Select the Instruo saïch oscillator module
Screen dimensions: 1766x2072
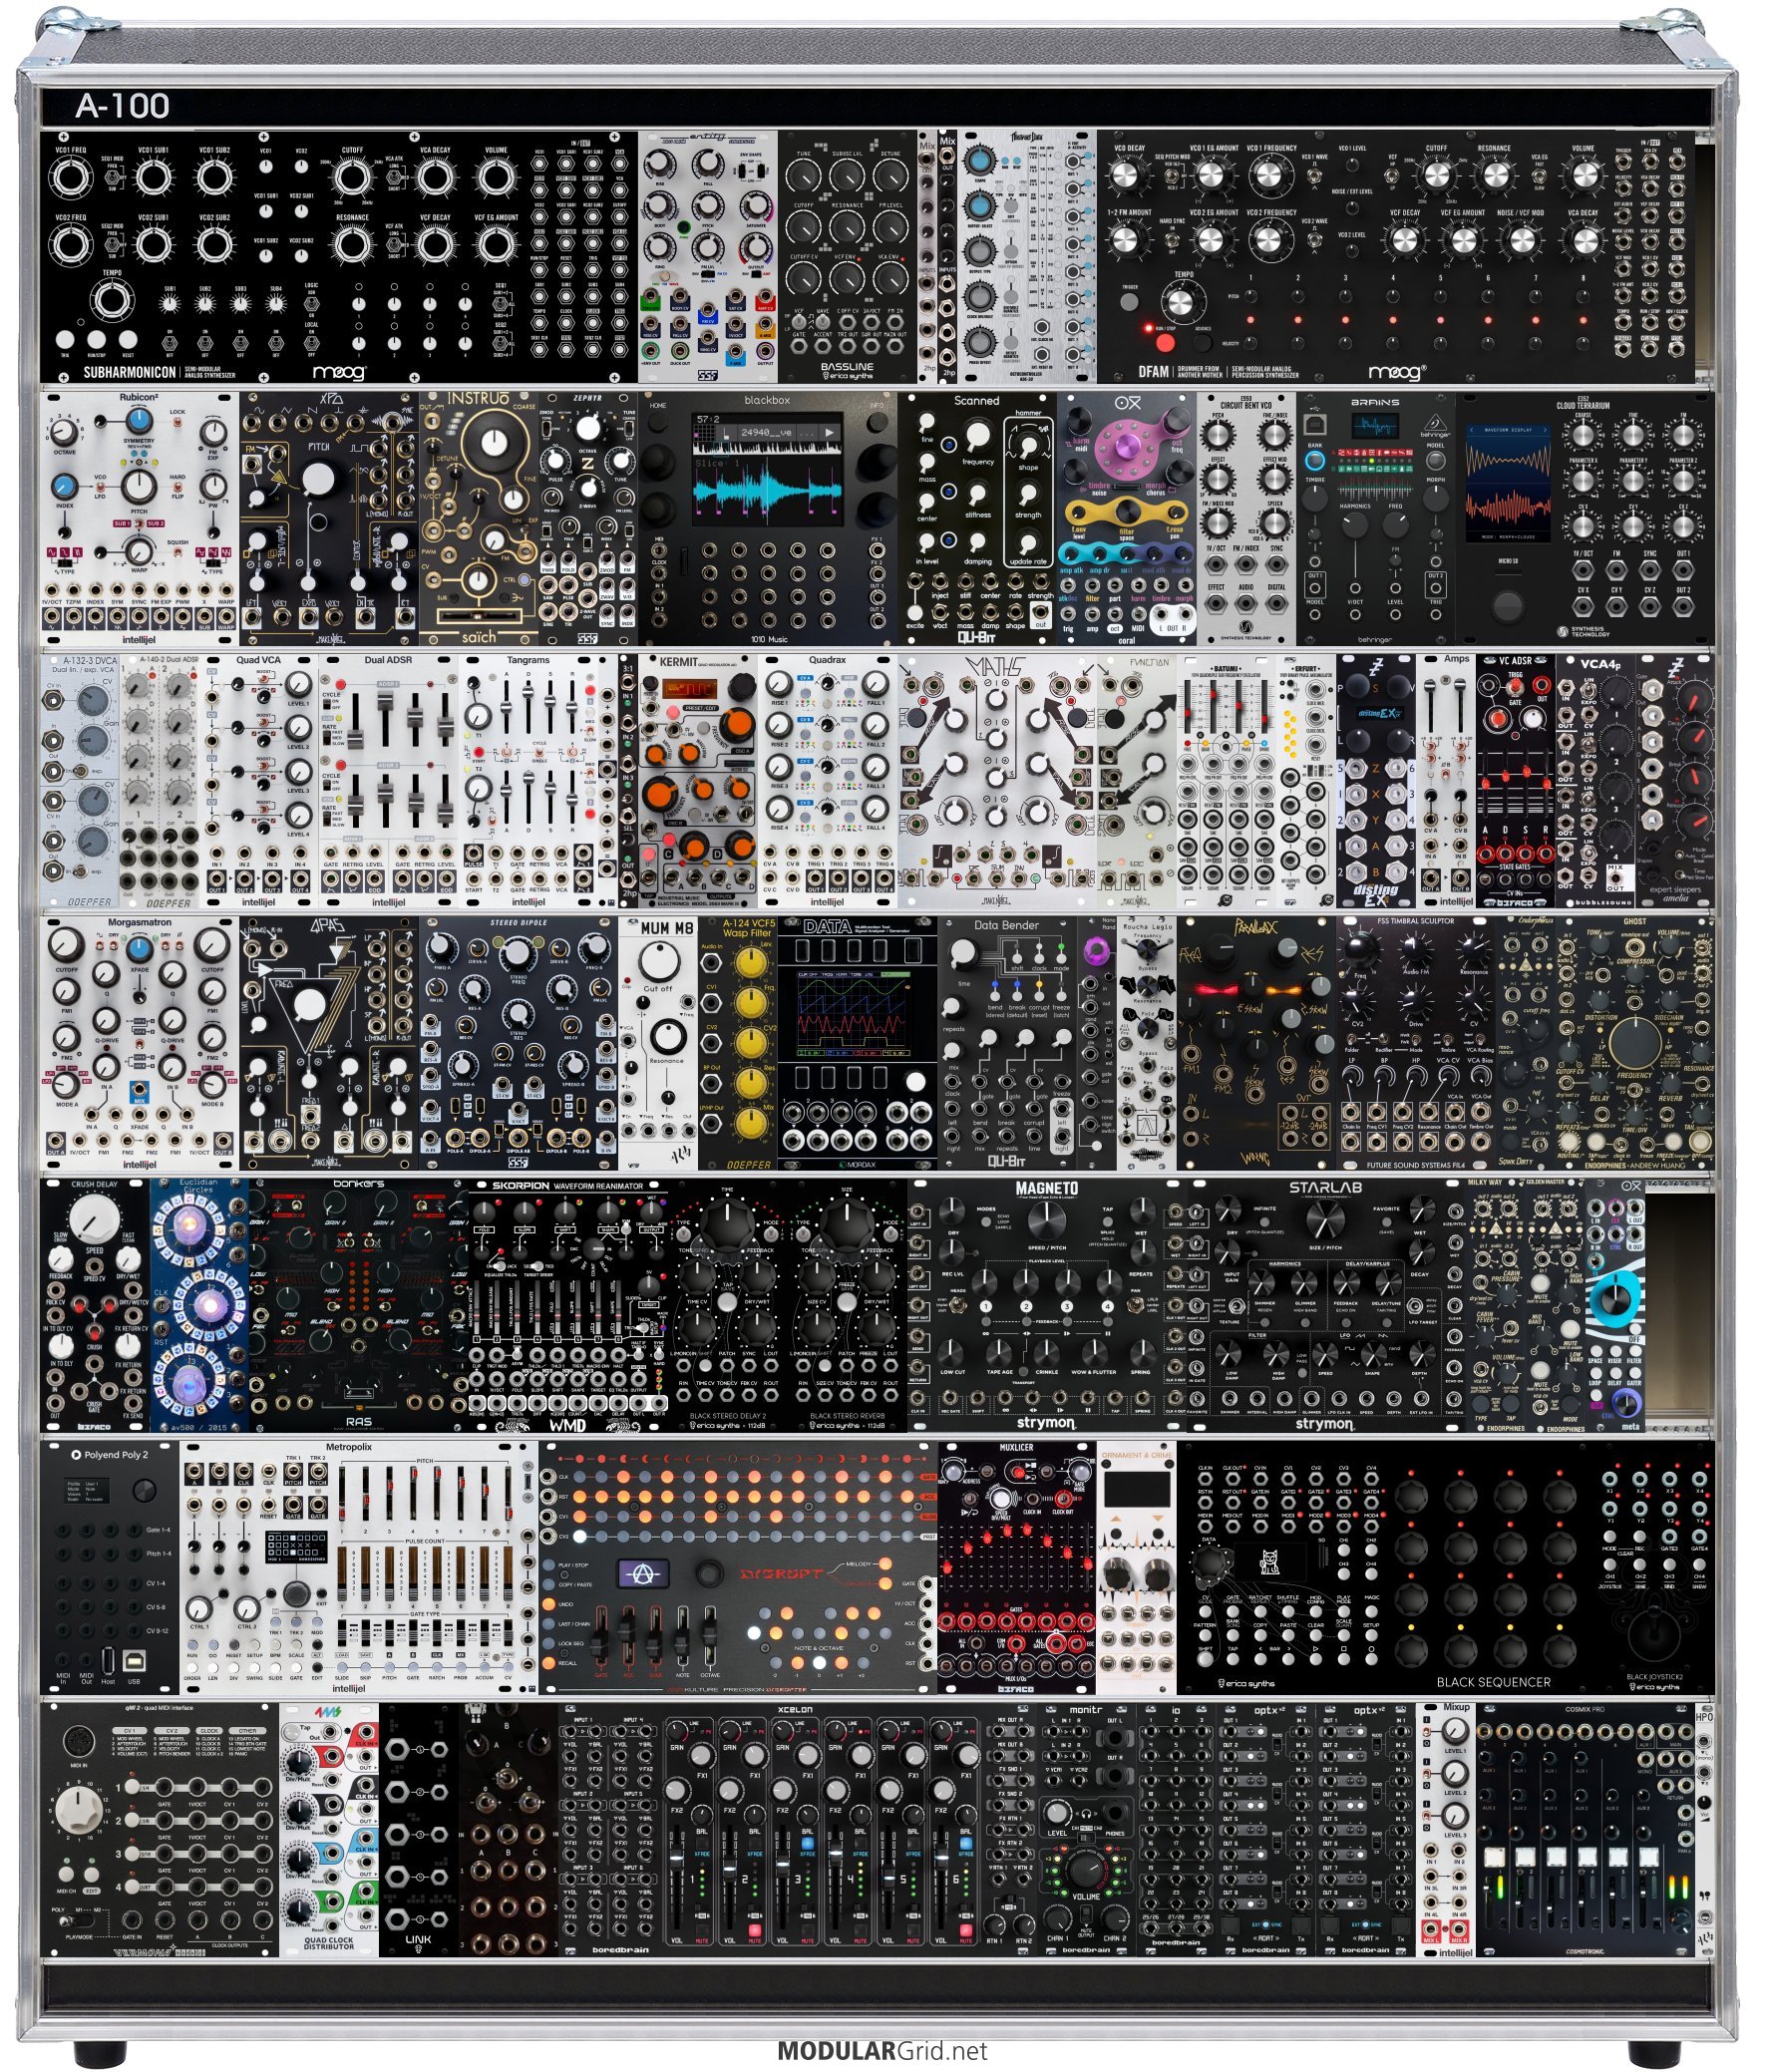pos(478,518)
